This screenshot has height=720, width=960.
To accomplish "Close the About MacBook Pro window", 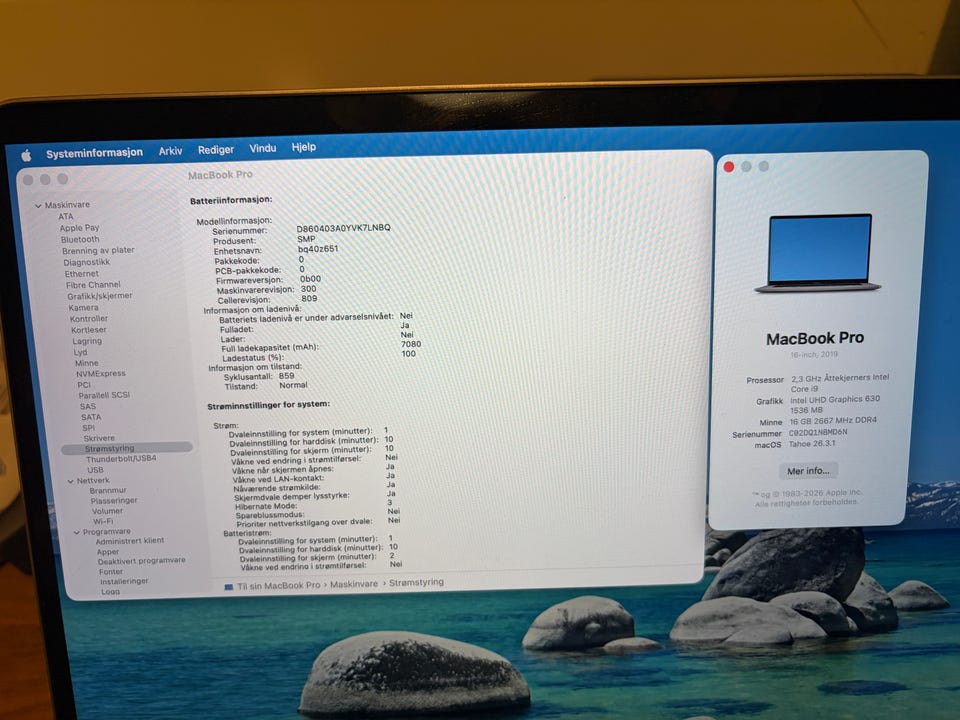I will (729, 167).
